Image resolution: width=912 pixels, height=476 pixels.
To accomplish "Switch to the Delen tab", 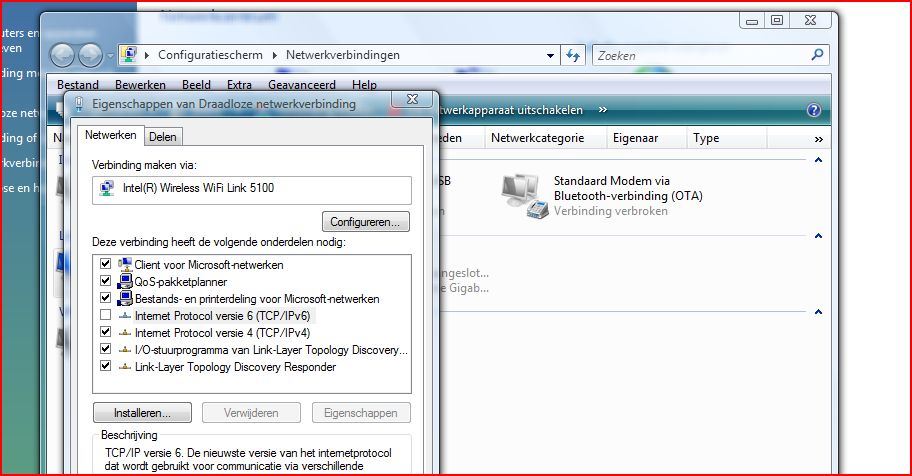I will (163, 137).
